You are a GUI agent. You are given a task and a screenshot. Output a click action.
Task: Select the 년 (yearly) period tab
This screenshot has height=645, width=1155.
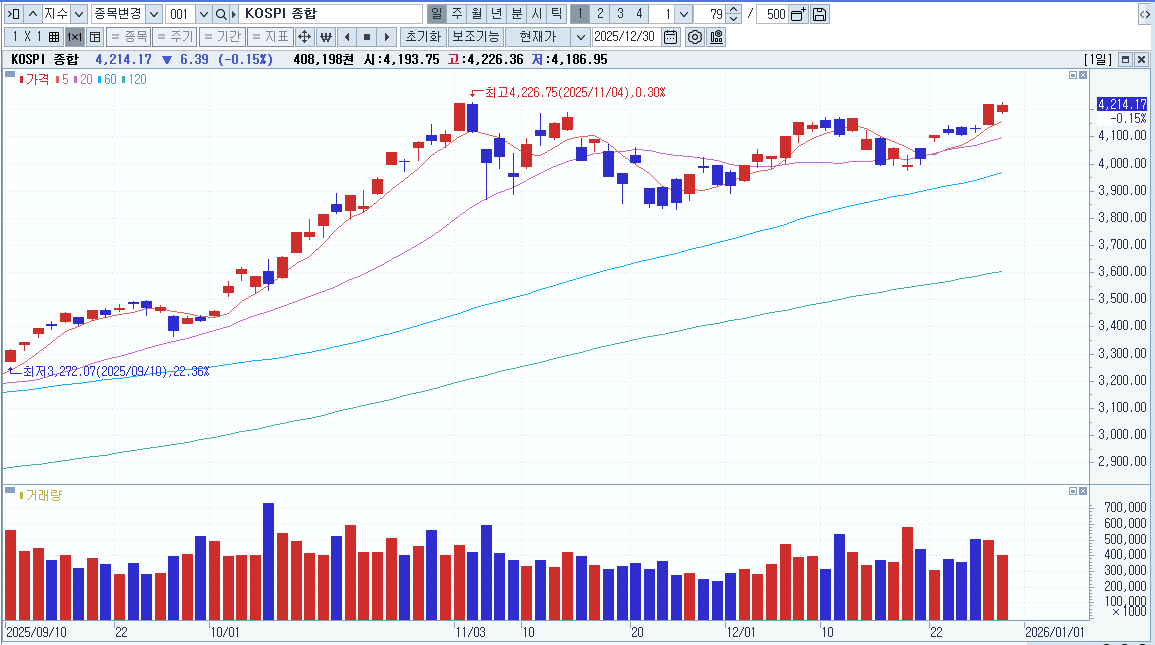point(496,14)
